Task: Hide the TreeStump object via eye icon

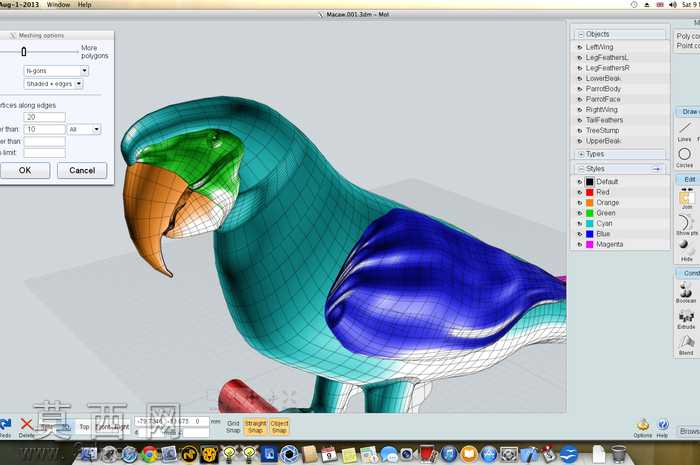Action: pos(579,131)
